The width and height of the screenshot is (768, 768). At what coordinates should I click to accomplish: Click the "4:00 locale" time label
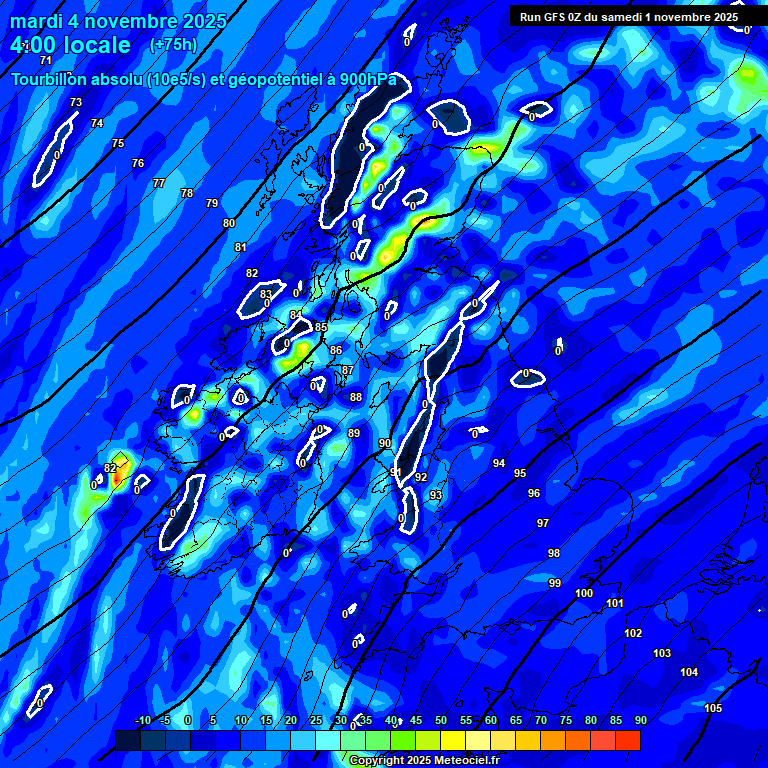click(x=70, y=45)
